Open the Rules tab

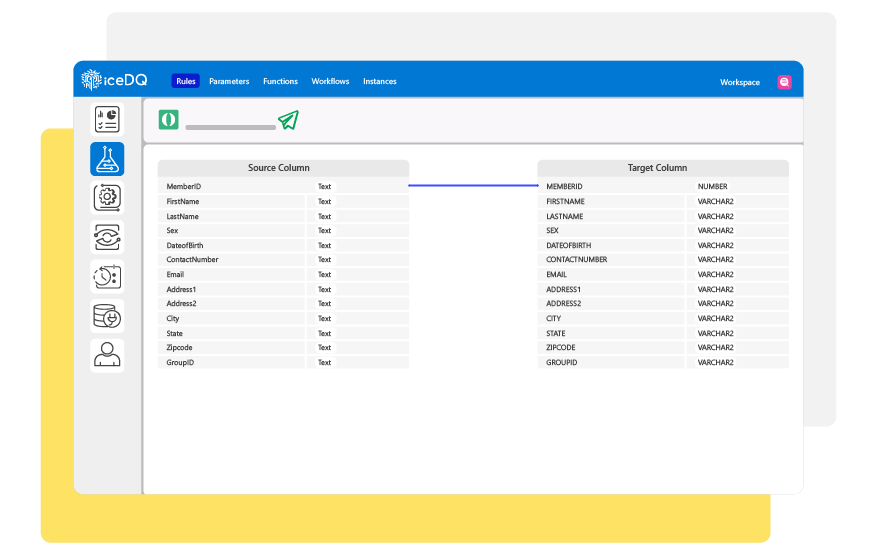pyautogui.click(x=186, y=81)
